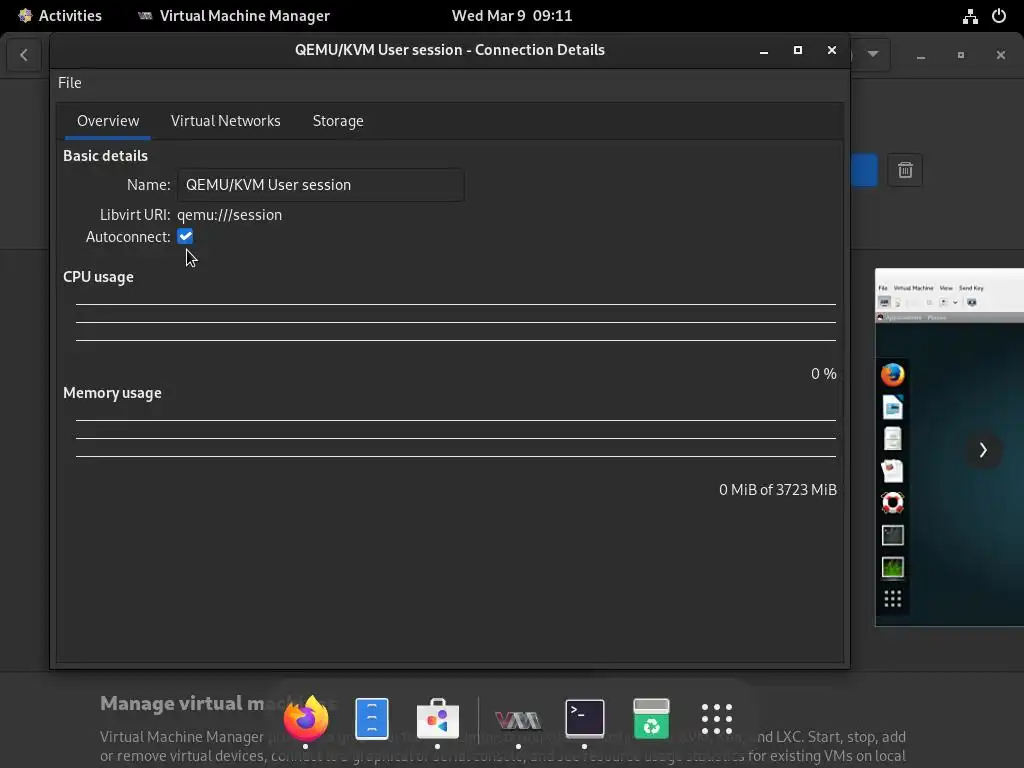Screen dimensions: 1024x768
Task: Click the Software window close button
Action: (x=1000, y=56)
